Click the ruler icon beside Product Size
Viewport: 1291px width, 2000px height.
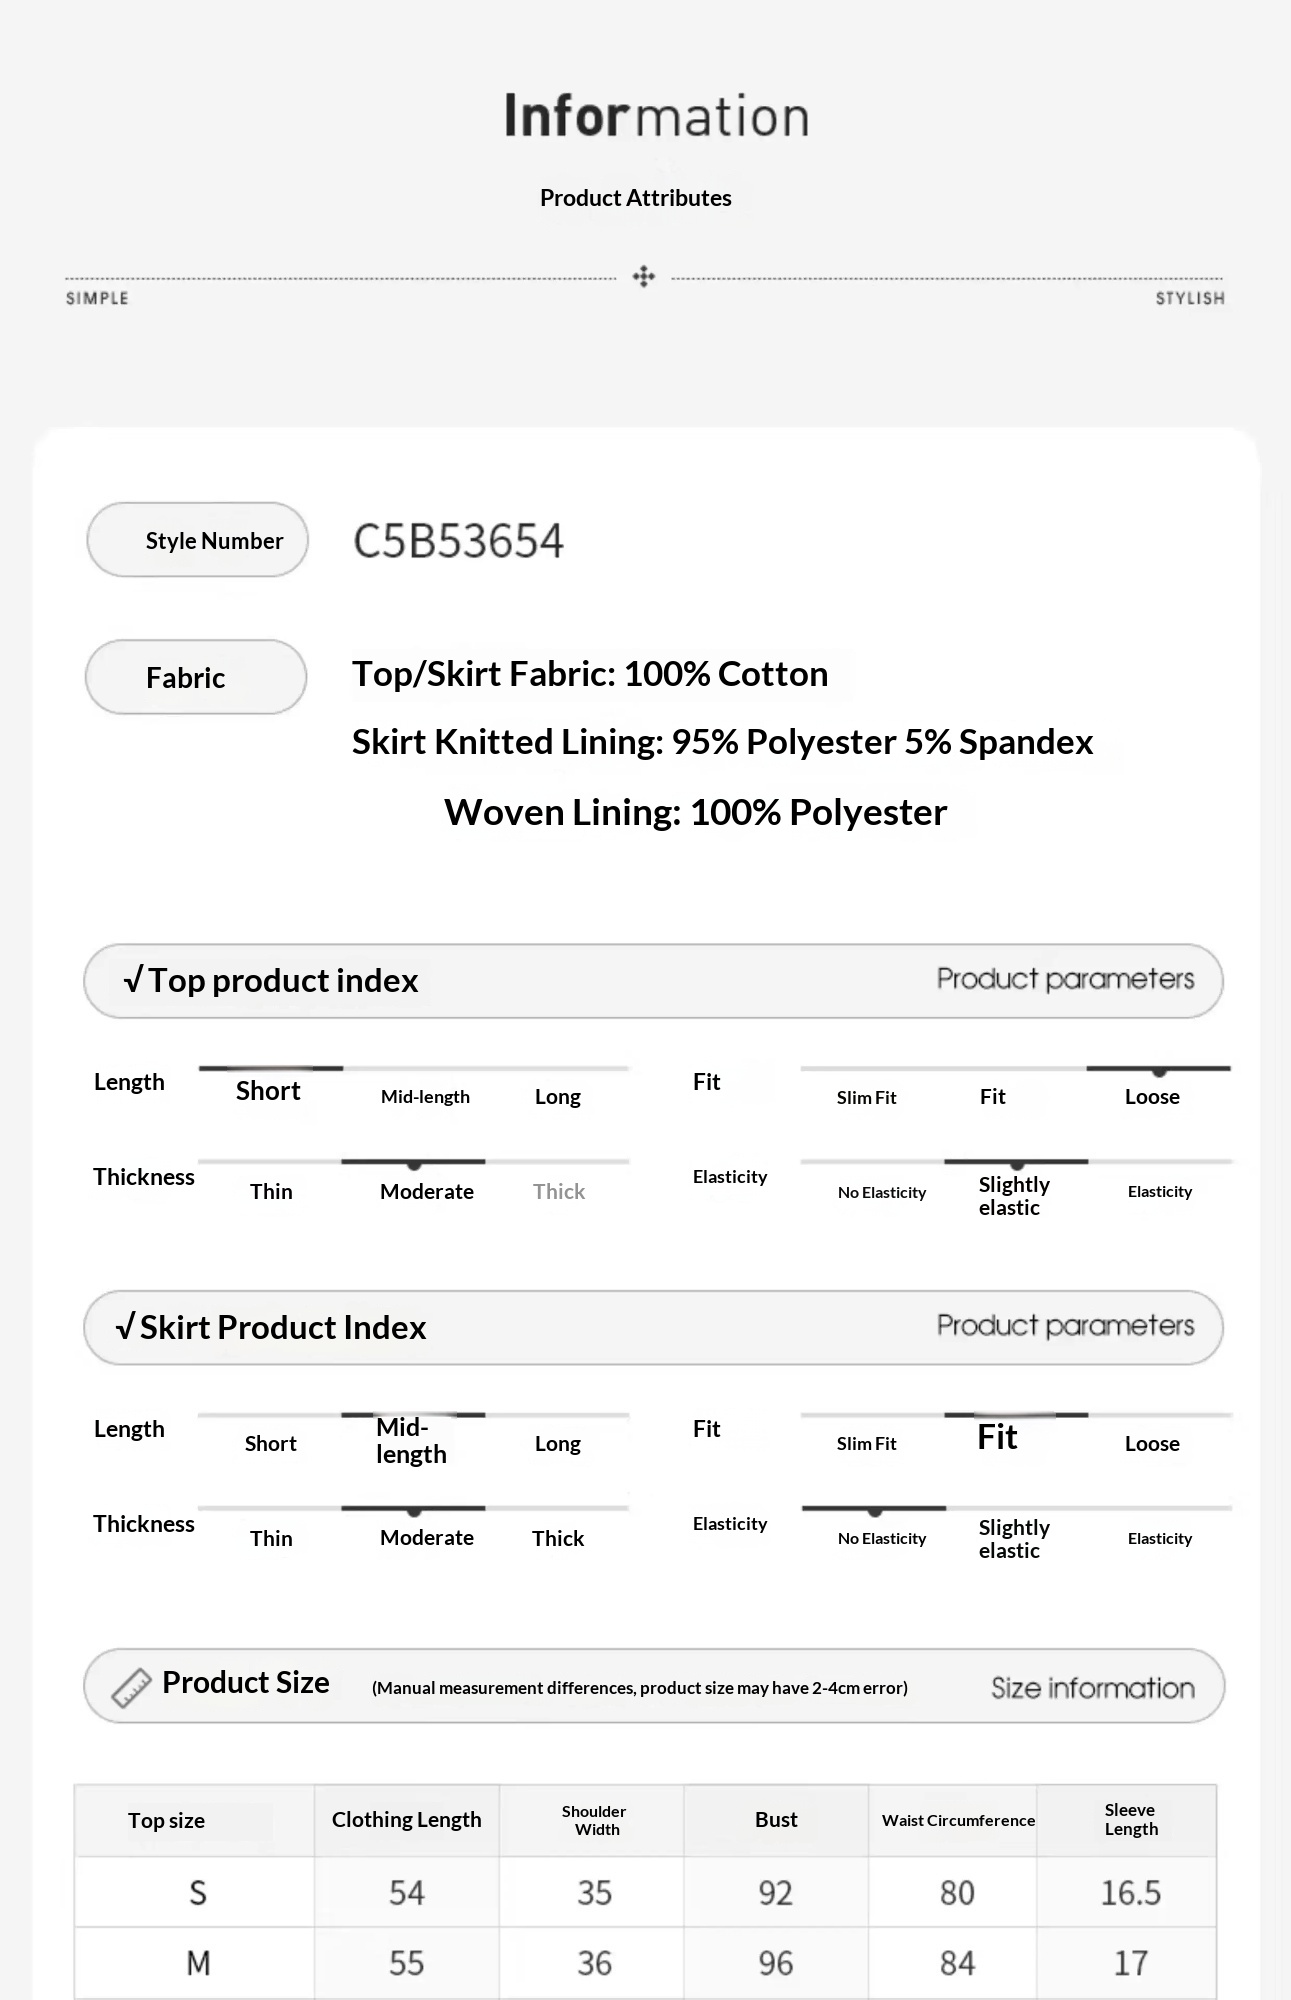click(x=131, y=1688)
